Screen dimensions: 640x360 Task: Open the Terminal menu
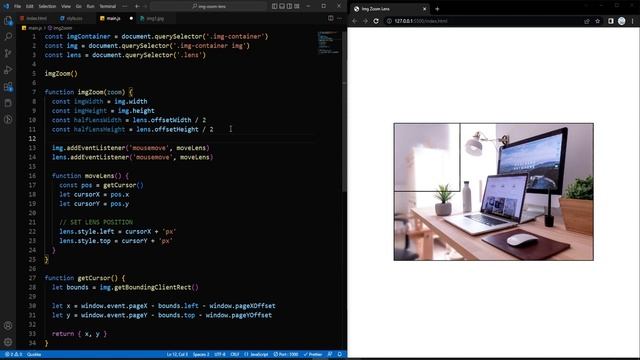point(108,6)
